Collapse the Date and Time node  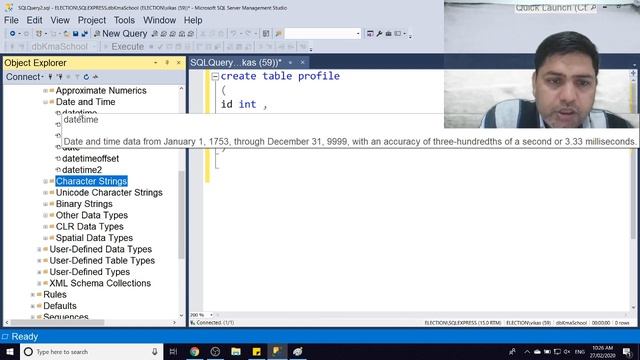pos(46,102)
